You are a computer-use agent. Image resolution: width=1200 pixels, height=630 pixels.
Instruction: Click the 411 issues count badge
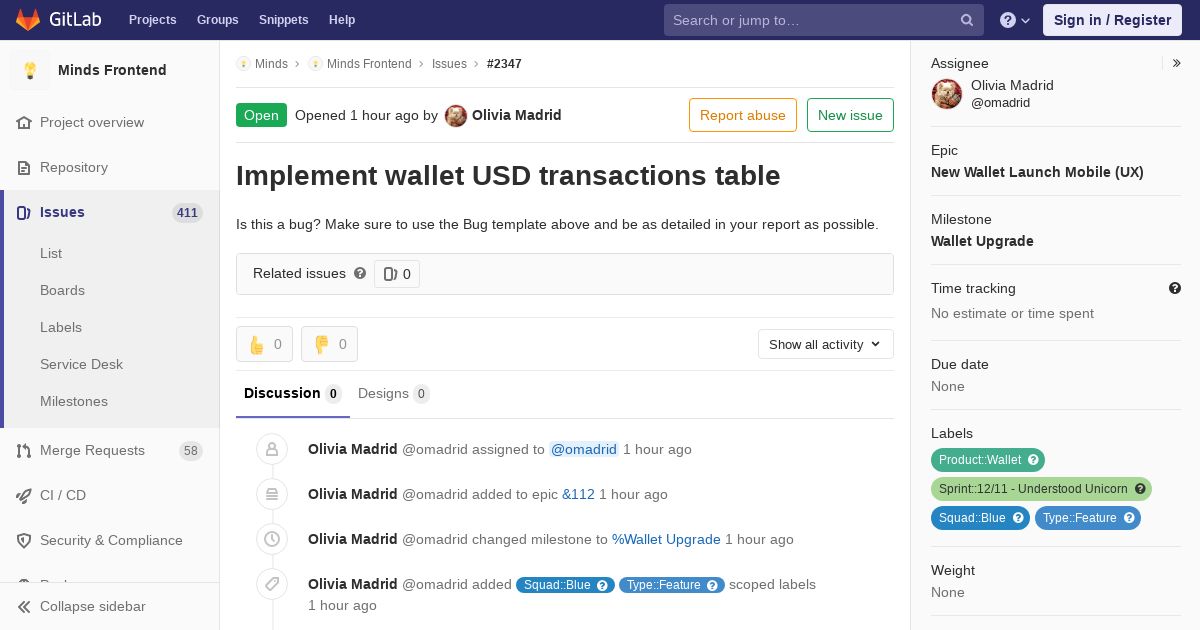pos(187,212)
